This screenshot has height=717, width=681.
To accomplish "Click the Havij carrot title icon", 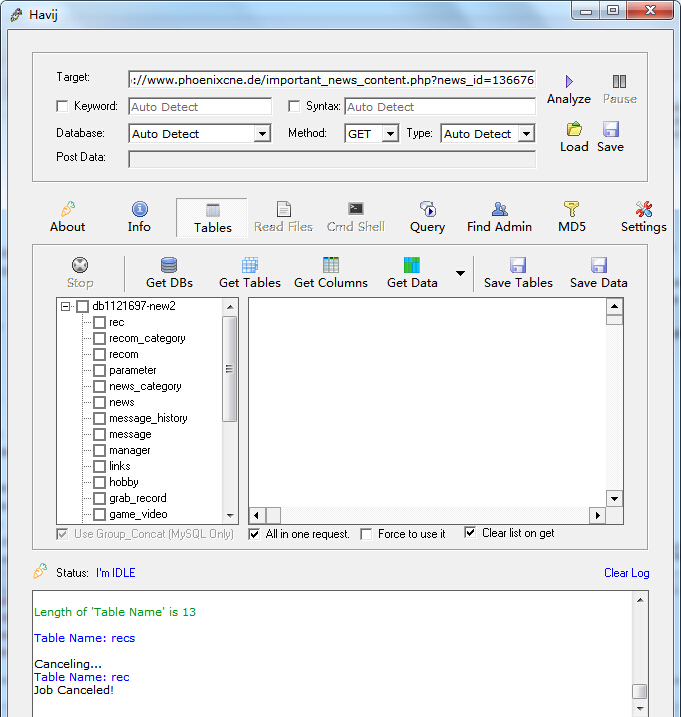I will point(16,15).
